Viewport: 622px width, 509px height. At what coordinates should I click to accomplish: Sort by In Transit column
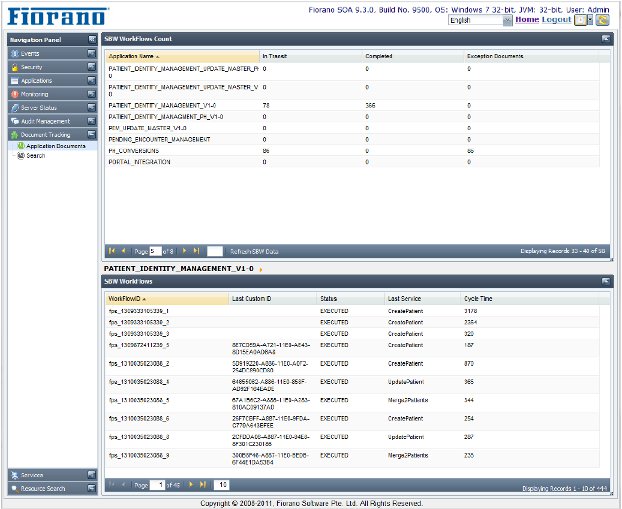point(311,56)
